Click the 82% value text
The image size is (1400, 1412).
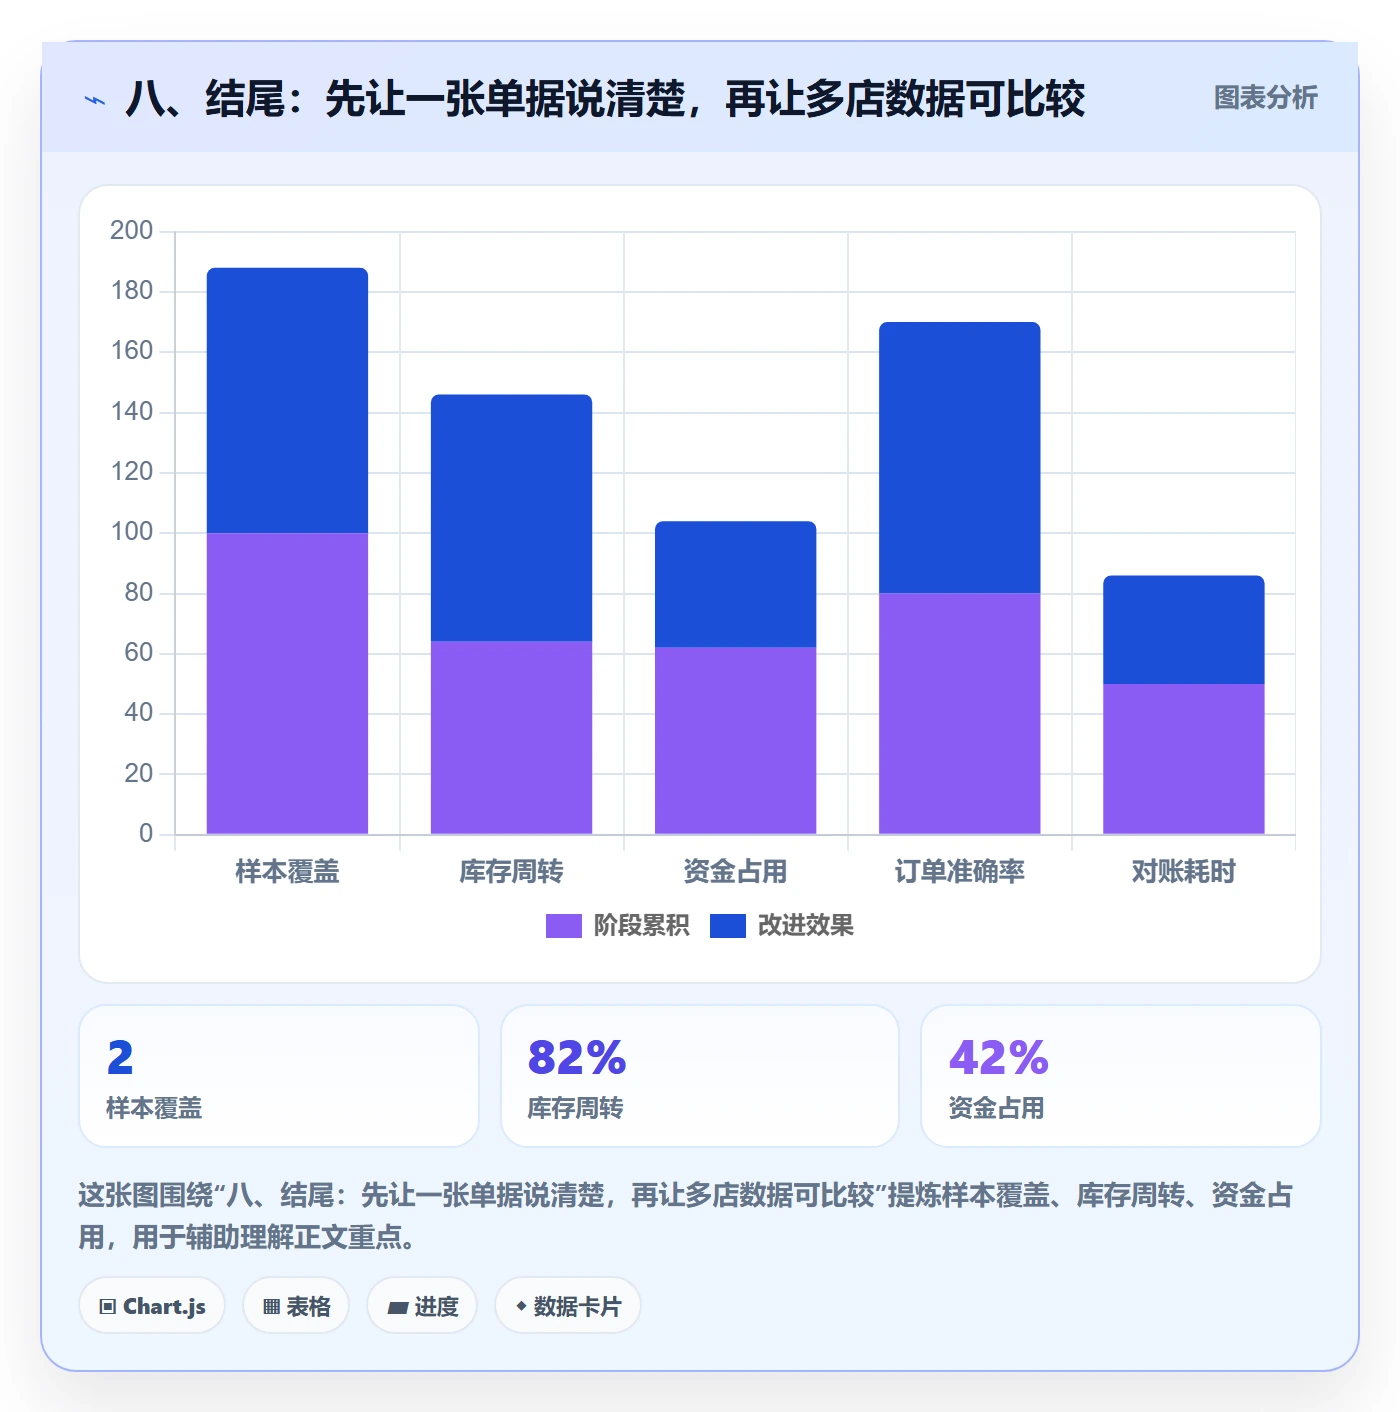577,1058
